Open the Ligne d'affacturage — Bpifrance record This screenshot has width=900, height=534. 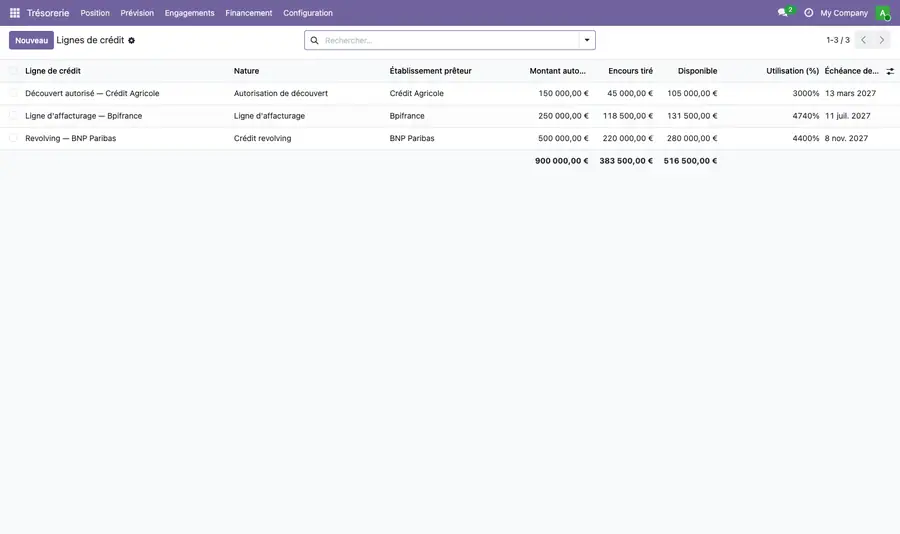pos(83,115)
